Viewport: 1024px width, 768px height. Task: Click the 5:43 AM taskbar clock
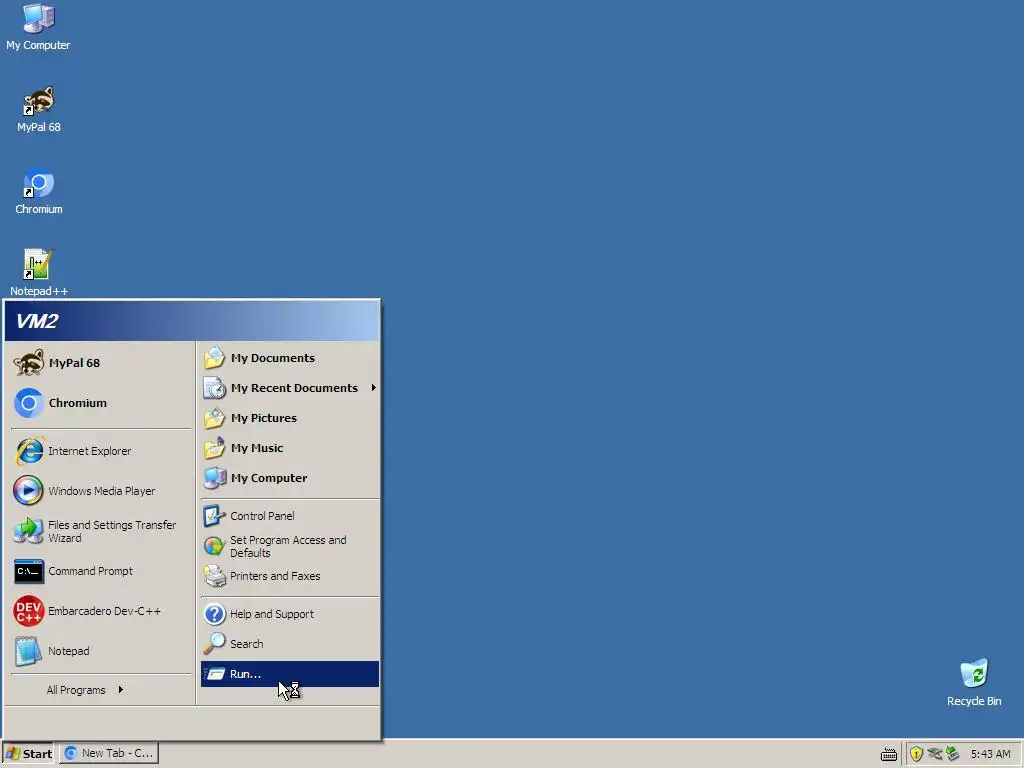tap(990, 754)
